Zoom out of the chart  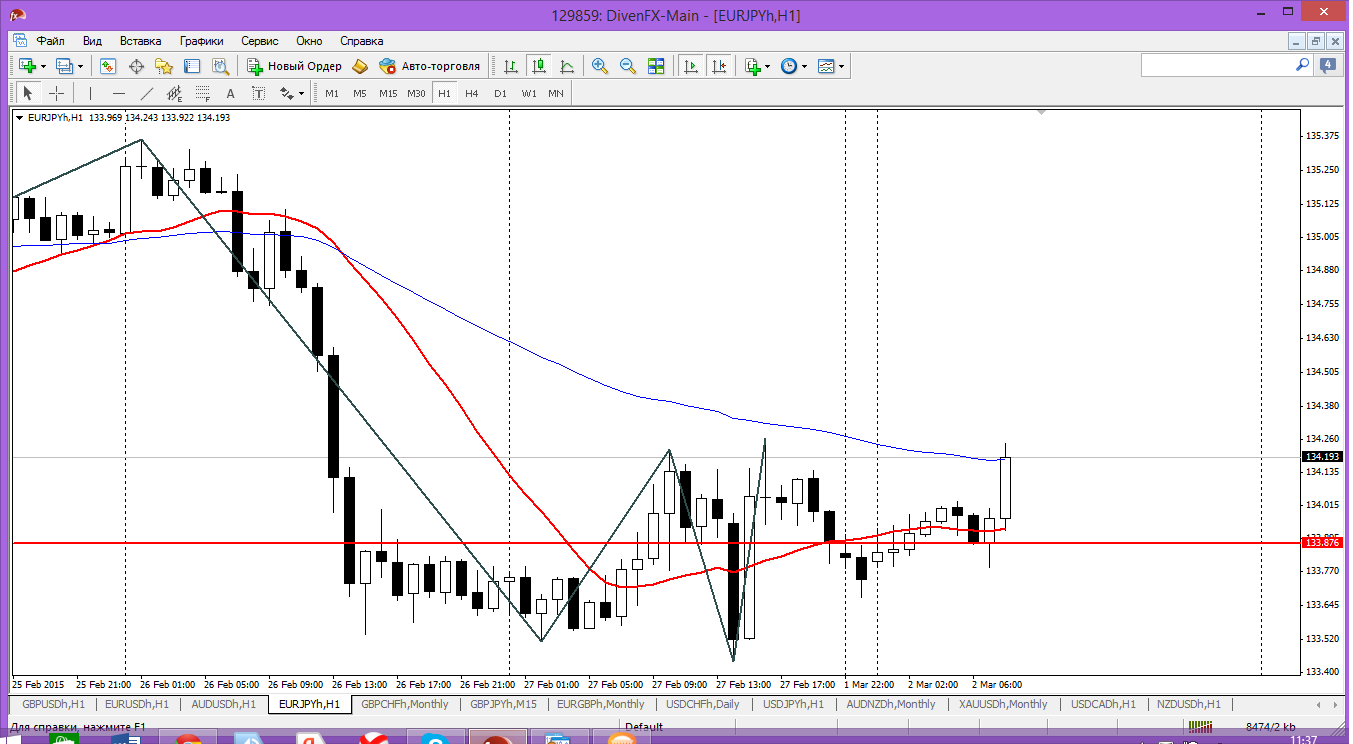click(x=628, y=66)
